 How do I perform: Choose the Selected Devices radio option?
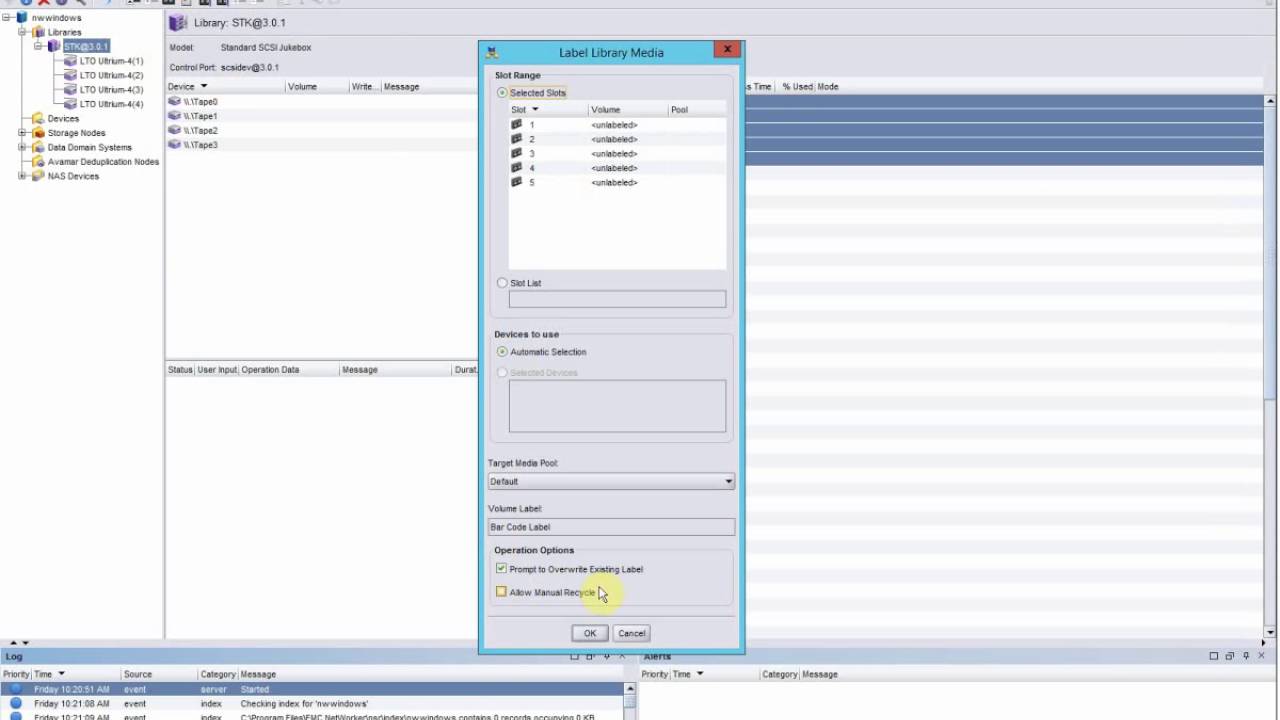pyautogui.click(x=502, y=373)
